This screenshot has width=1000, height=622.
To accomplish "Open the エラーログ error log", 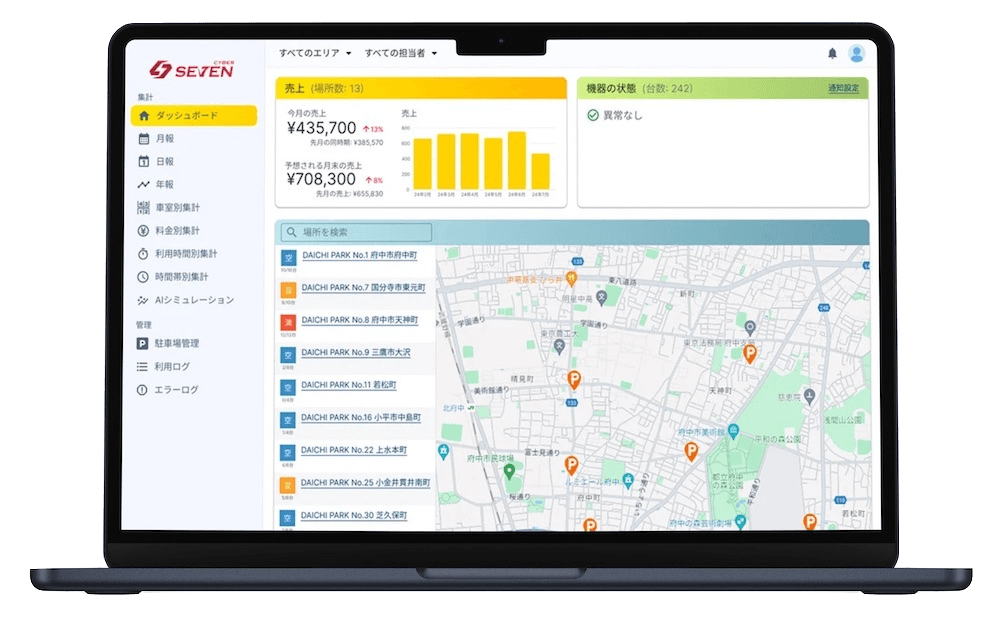I will click(x=176, y=389).
